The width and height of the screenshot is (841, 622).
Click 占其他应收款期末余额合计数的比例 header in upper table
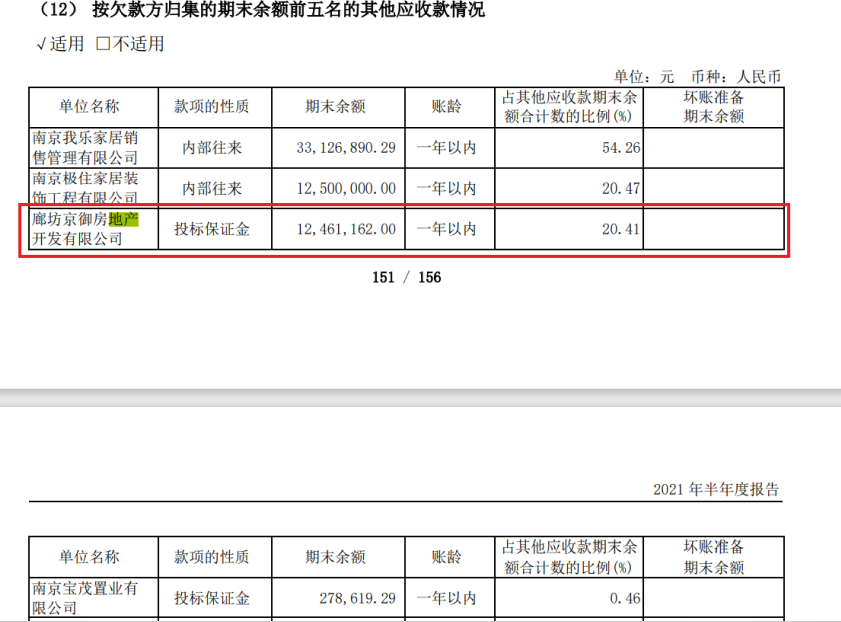point(569,107)
